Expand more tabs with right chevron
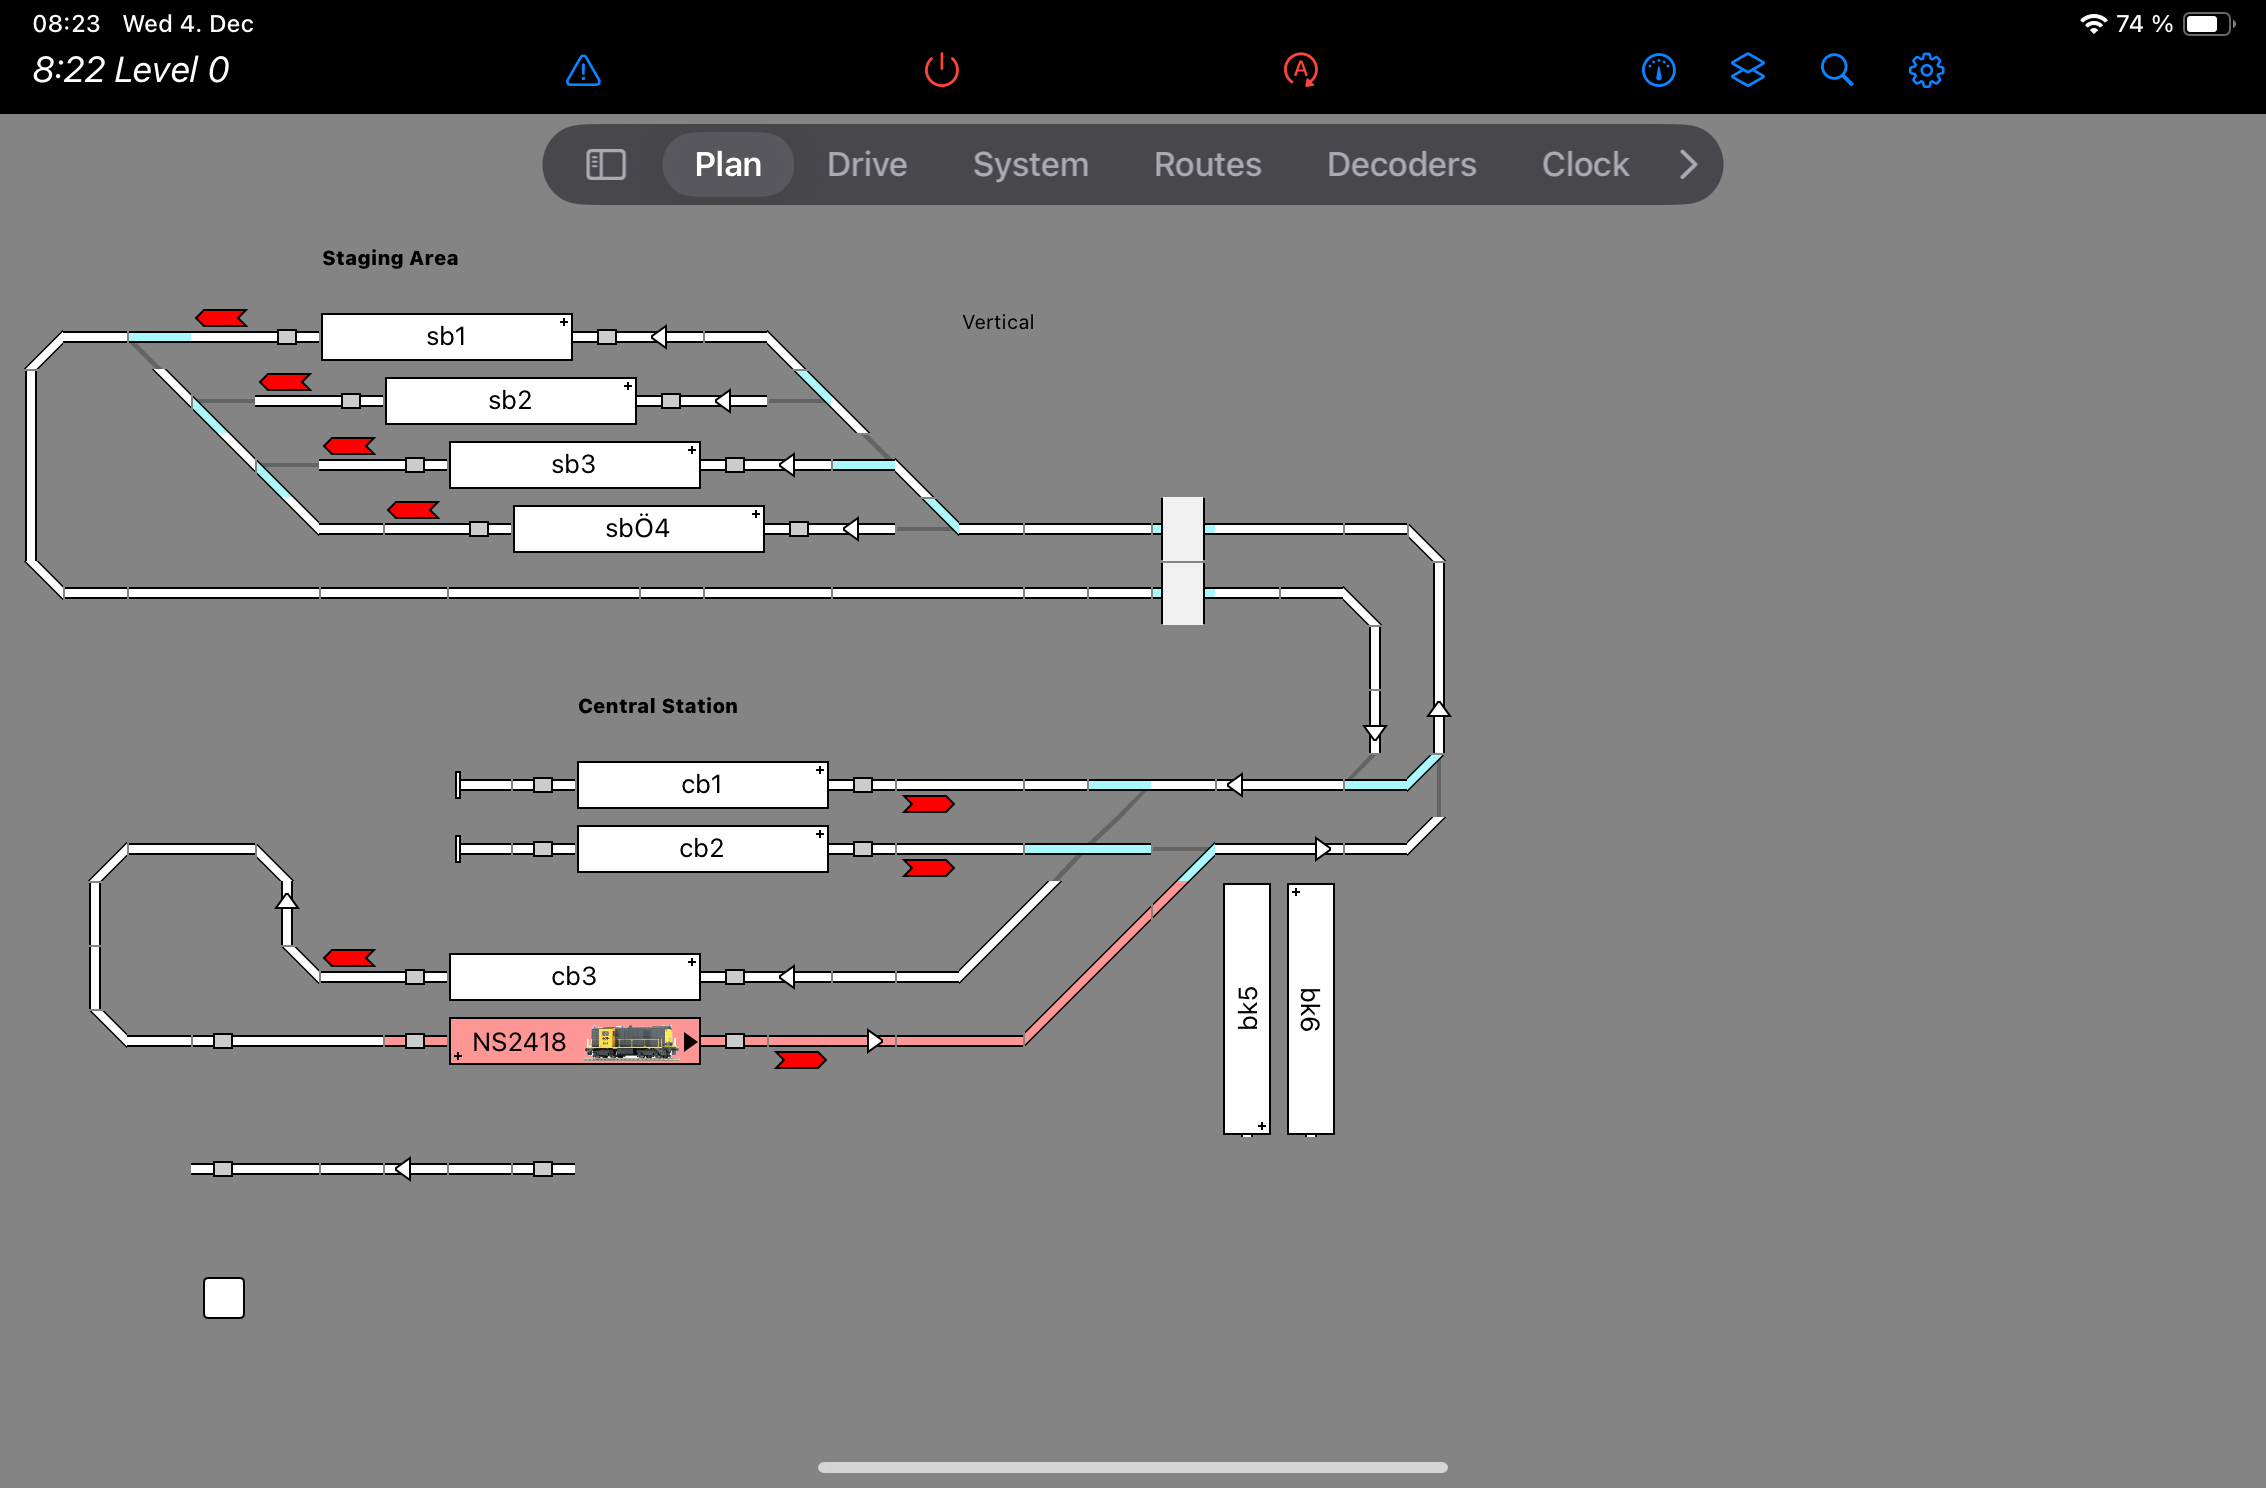The width and height of the screenshot is (2266, 1488). pos(1688,165)
